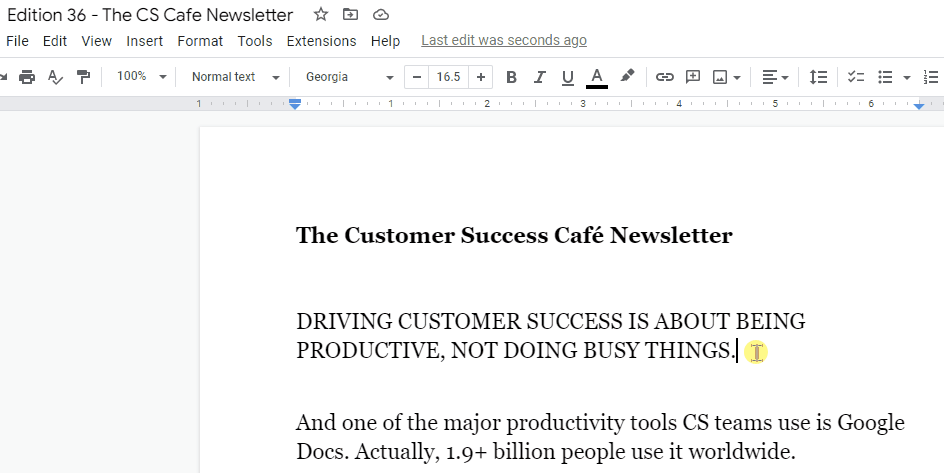Screen dimensions: 944x473
Task: Insert a checklist
Action: tap(856, 77)
